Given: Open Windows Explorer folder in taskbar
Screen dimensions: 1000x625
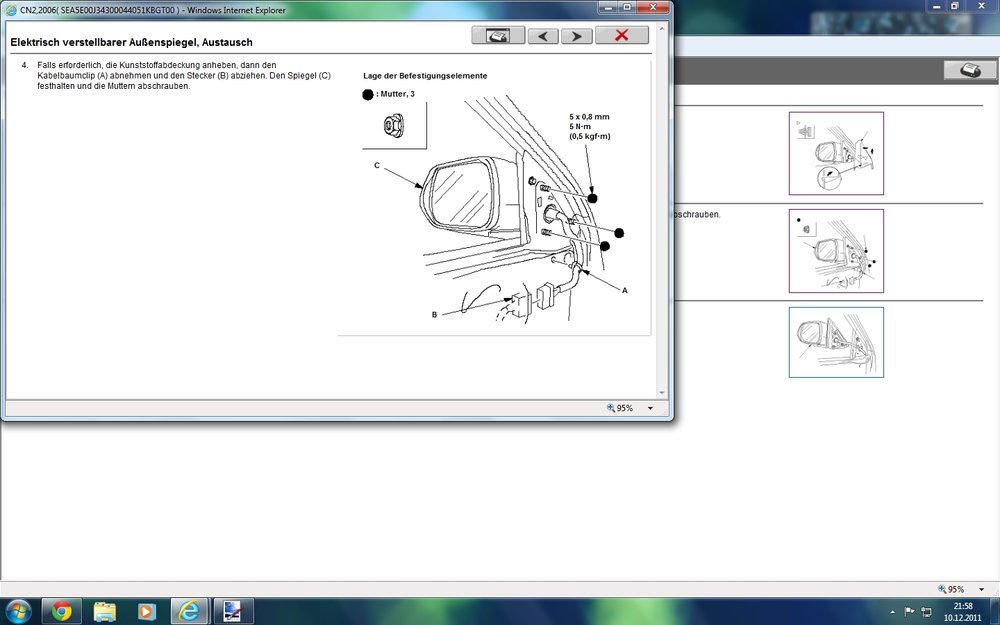Looking at the screenshot, I should pyautogui.click(x=104, y=610).
